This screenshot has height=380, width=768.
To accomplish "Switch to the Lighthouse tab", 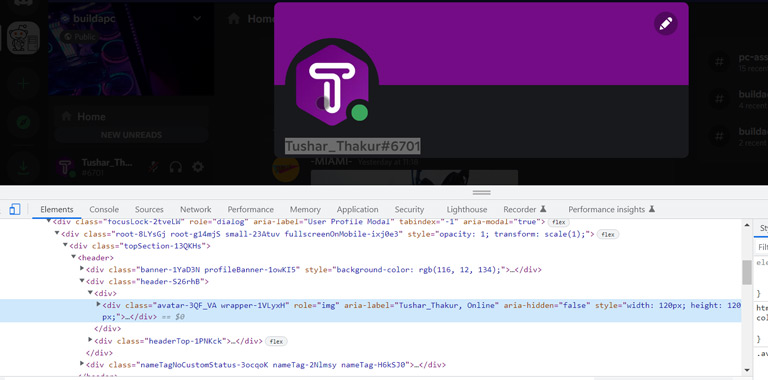I will click(467, 209).
